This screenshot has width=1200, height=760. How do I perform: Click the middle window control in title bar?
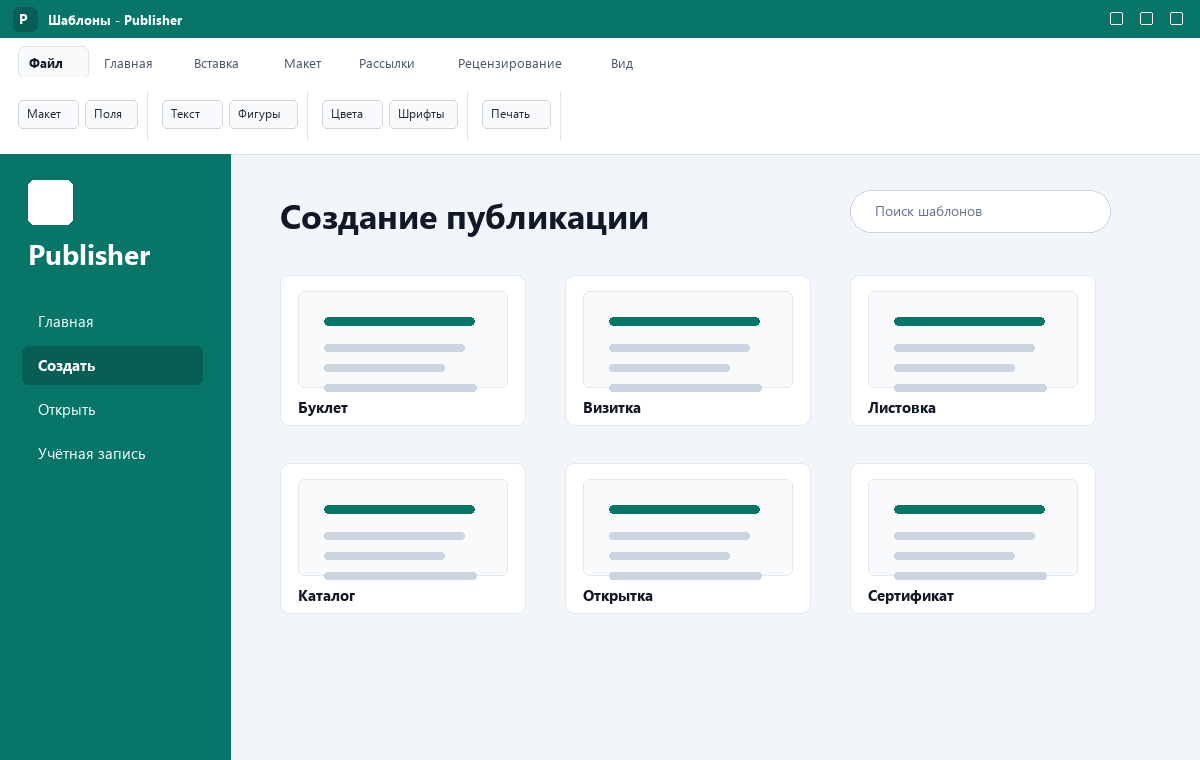[x=1147, y=19]
